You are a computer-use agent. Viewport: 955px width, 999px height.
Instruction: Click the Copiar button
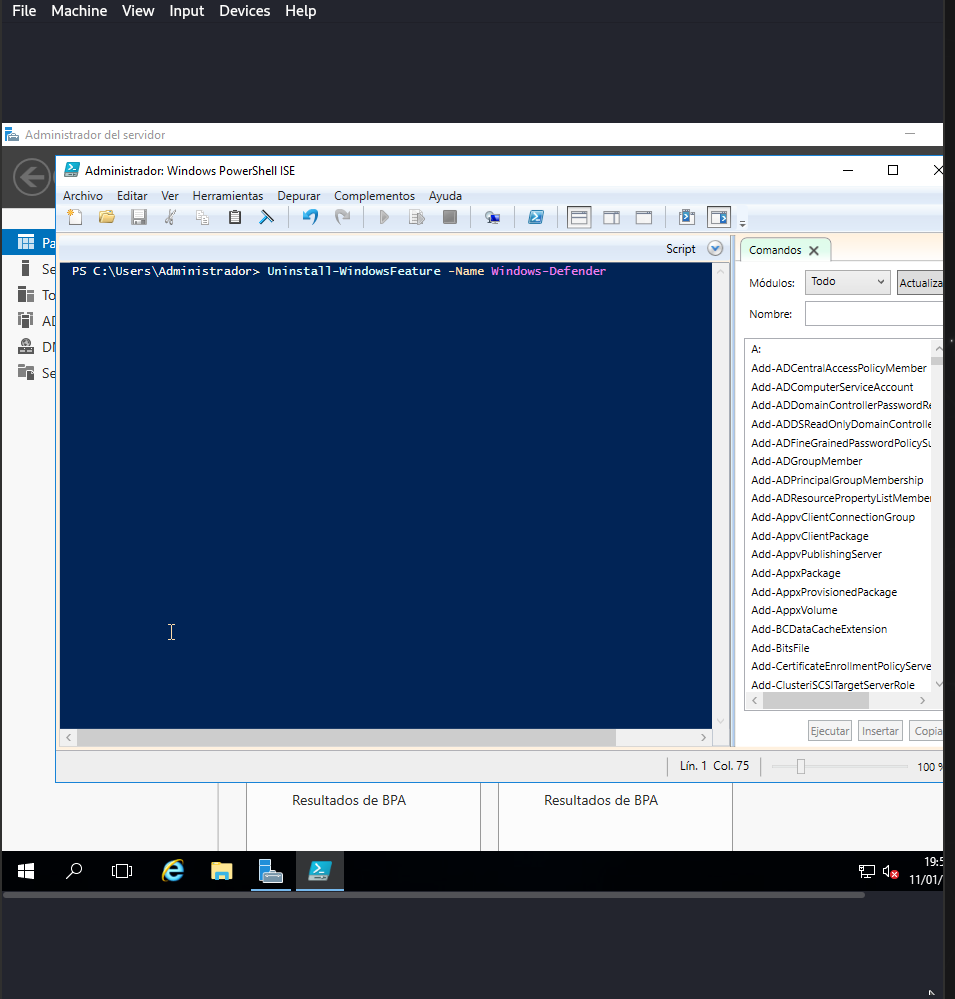click(x=926, y=731)
